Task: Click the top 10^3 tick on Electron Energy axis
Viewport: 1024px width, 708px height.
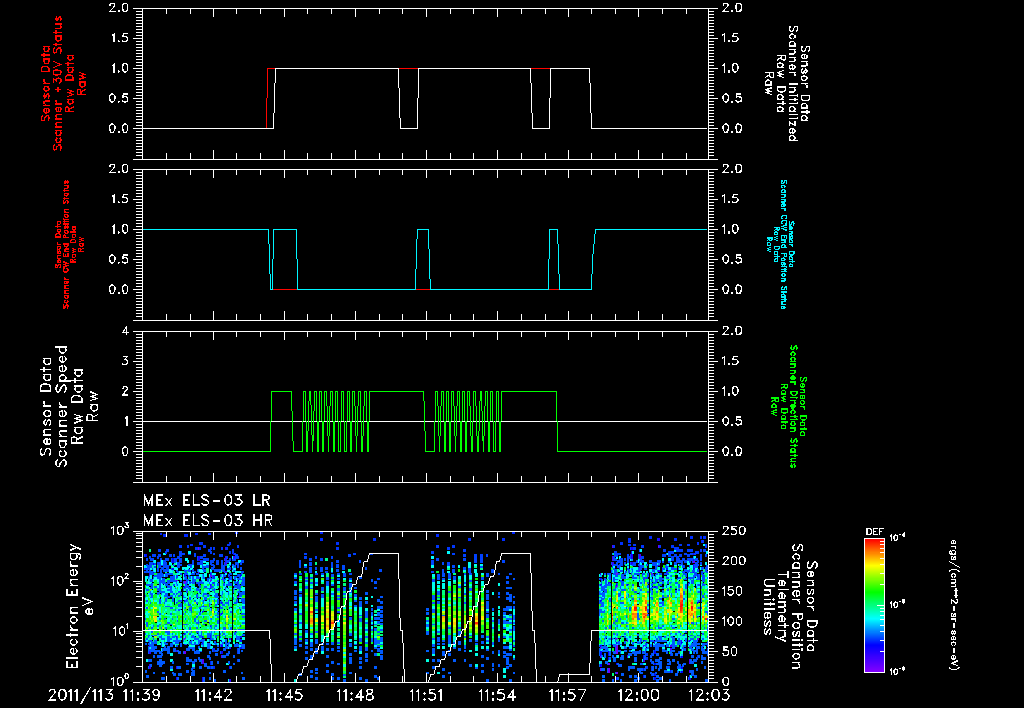Action: point(120,530)
